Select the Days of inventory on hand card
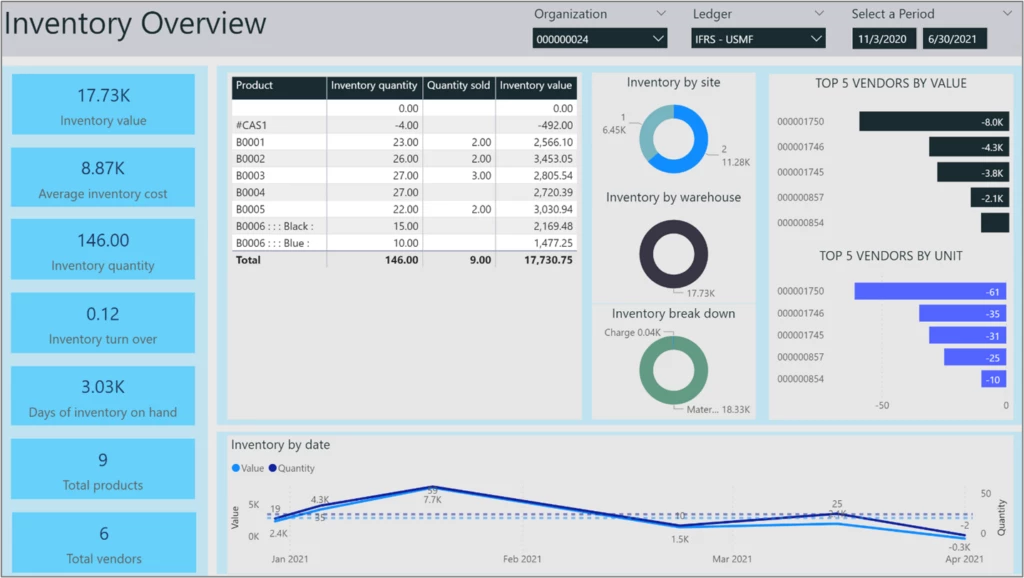The width and height of the screenshot is (1024, 578). (102, 396)
